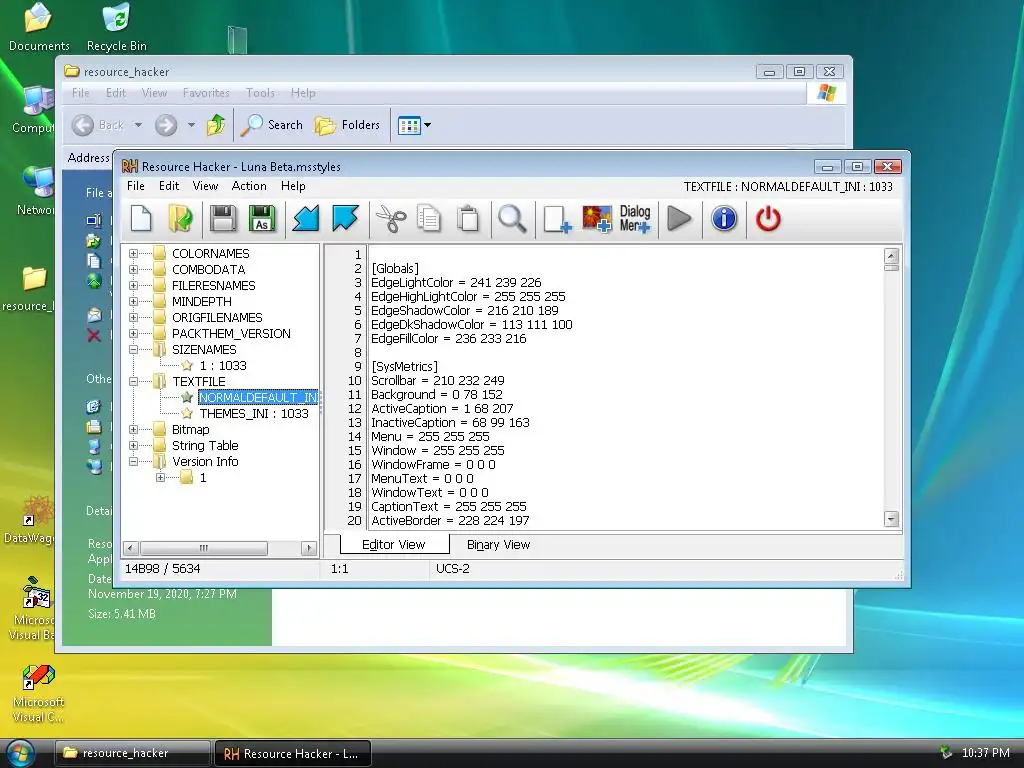Screen dimensions: 1024x768
Task: Expand the COLORNAMES tree node
Action: 133,253
